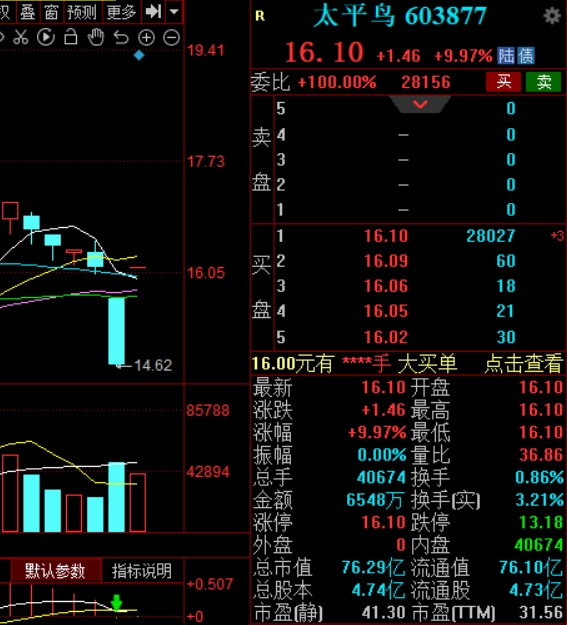
Task: Click the green down-arrow indicator signal
Action: pos(116,603)
